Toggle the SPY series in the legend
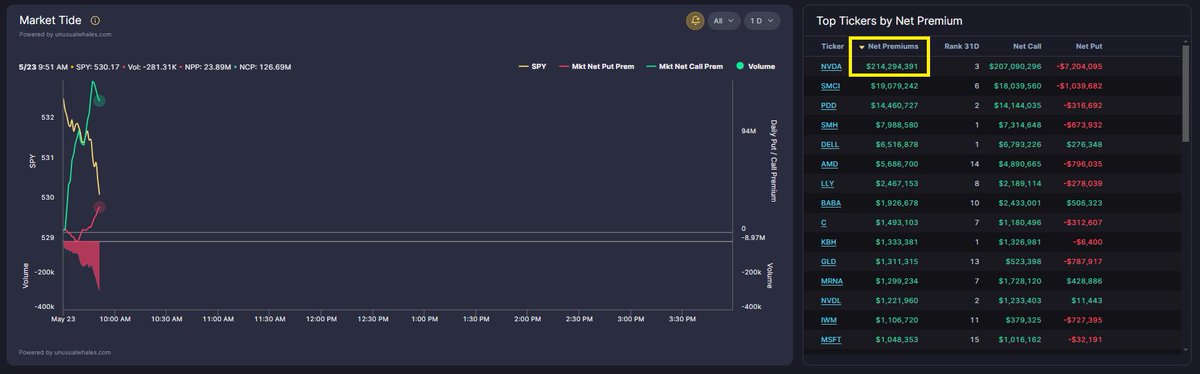The image size is (1200, 374). (x=532, y=66)
